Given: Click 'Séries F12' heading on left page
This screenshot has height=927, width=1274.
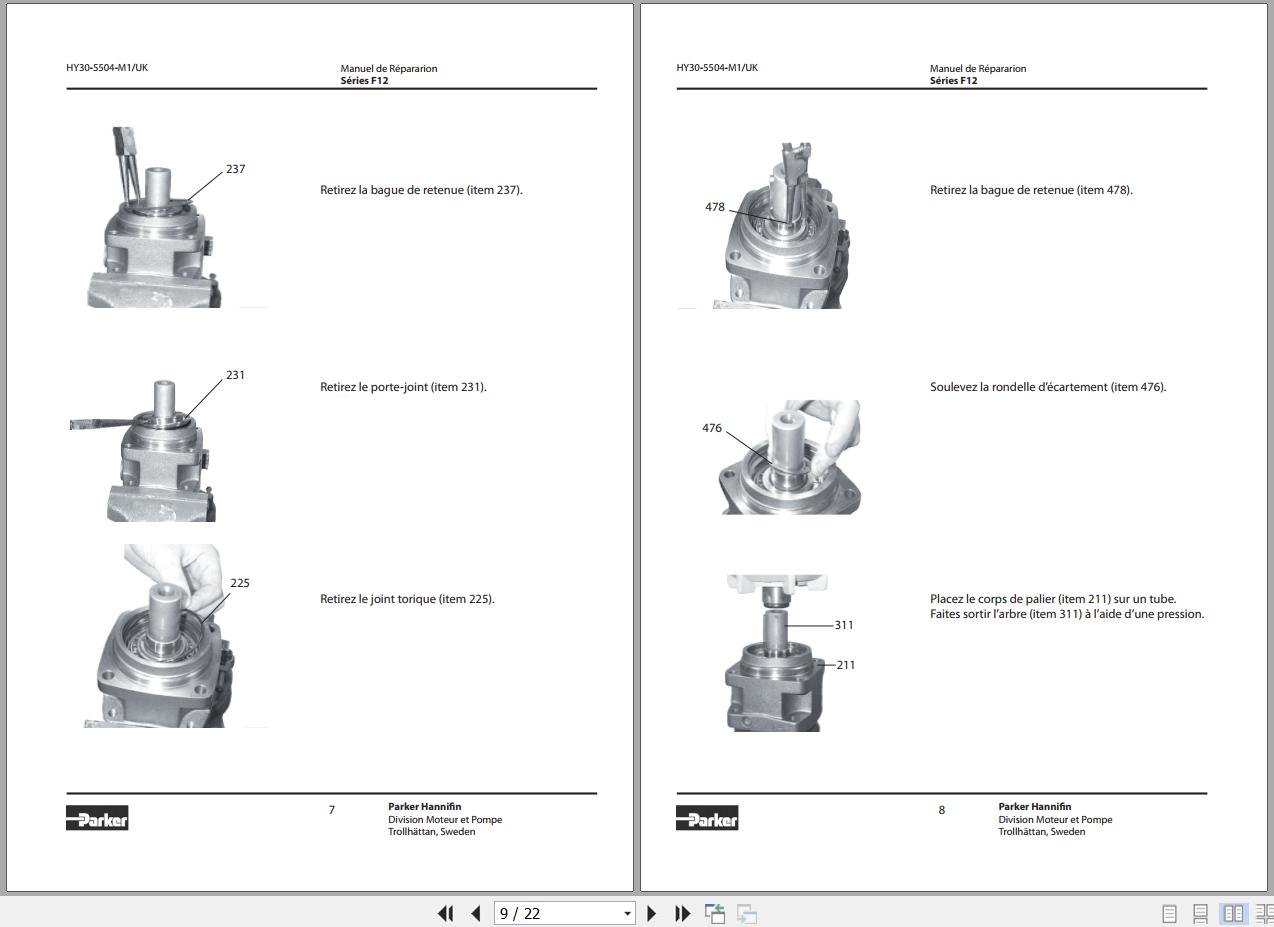Looking at the screenshot, I should [364, 81].
